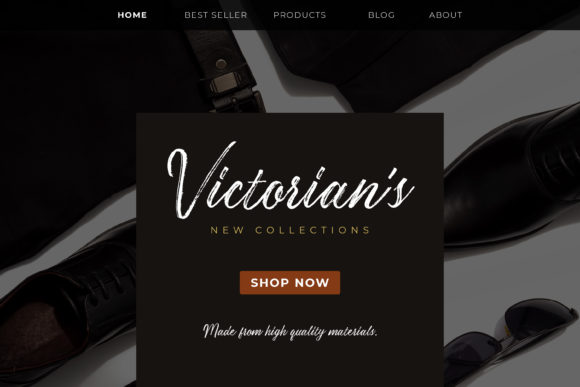
Task: Open the HOME navigation link
Action: pos(132,15)
